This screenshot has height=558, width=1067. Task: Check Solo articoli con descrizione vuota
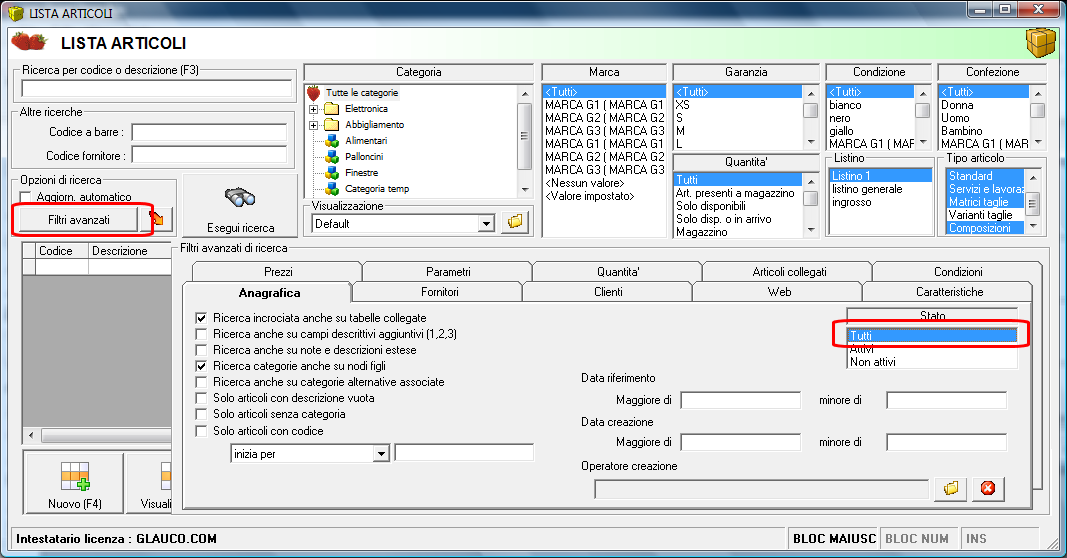point(201,398)
